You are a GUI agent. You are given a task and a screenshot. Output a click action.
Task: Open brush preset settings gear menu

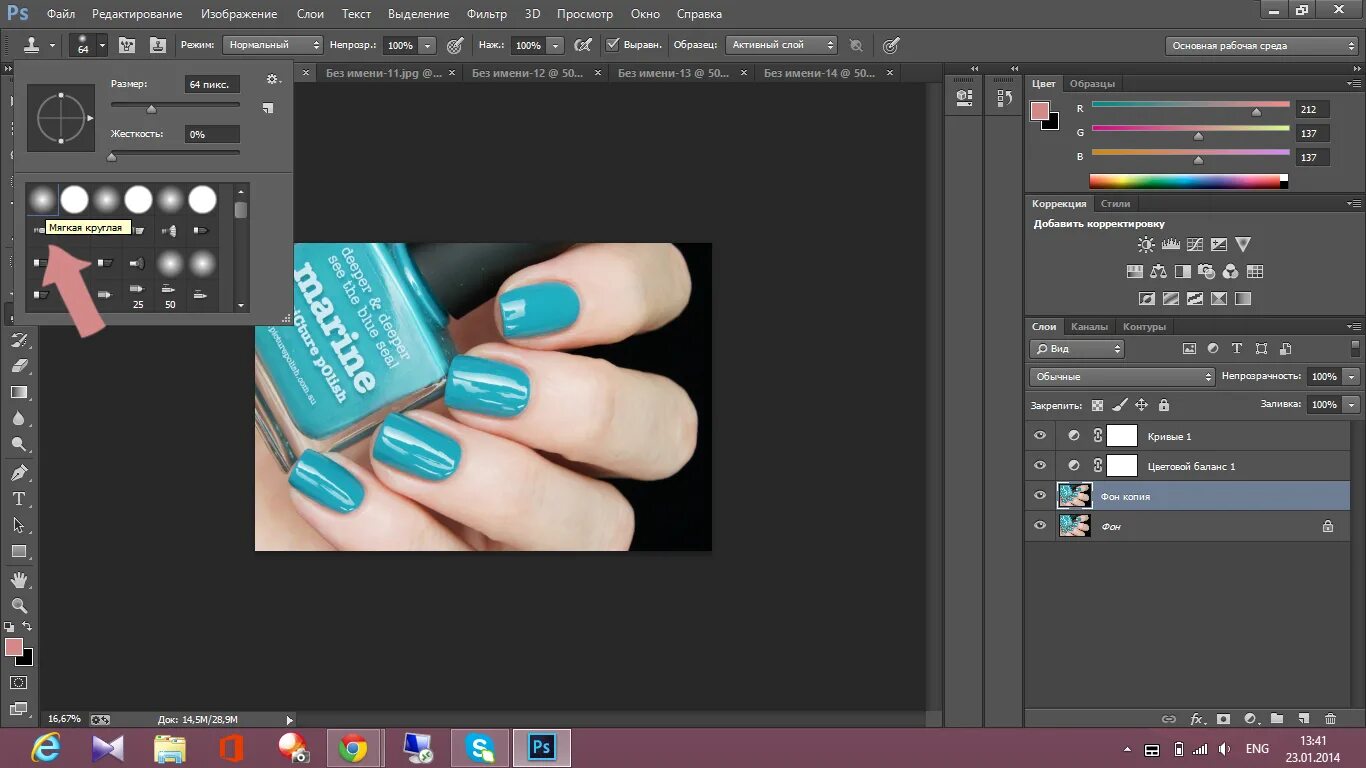click(272, 79)
